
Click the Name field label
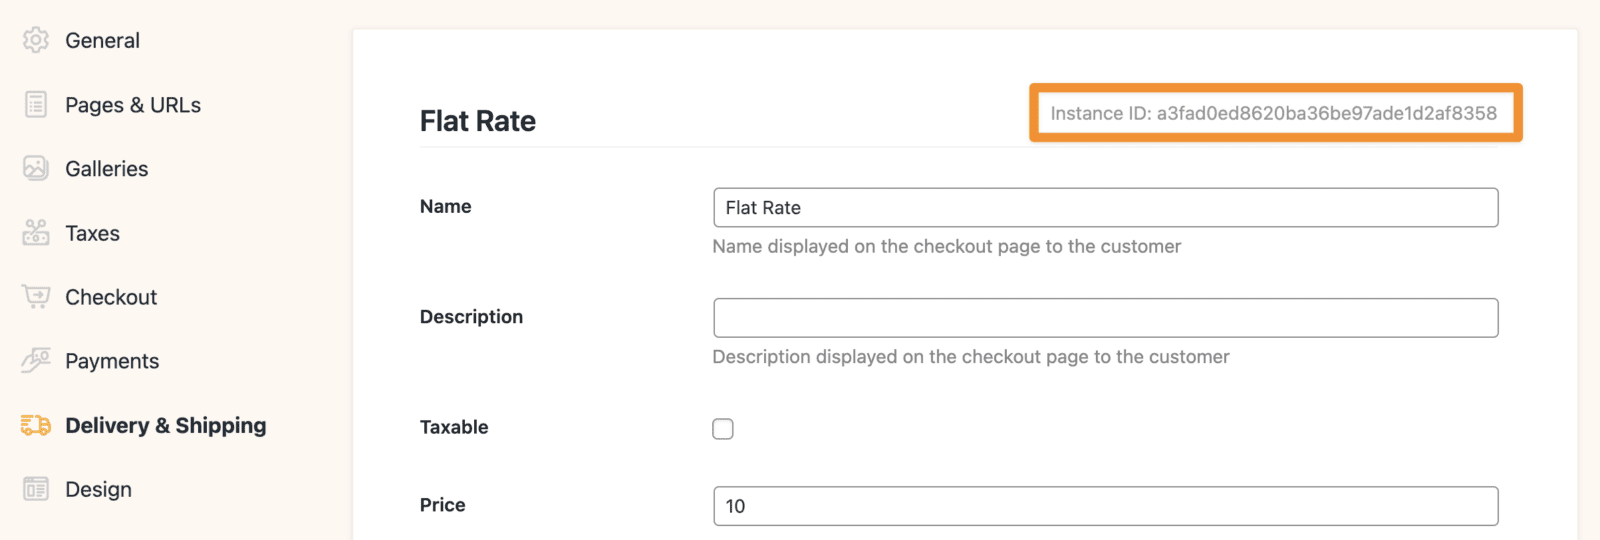point(446,206)
